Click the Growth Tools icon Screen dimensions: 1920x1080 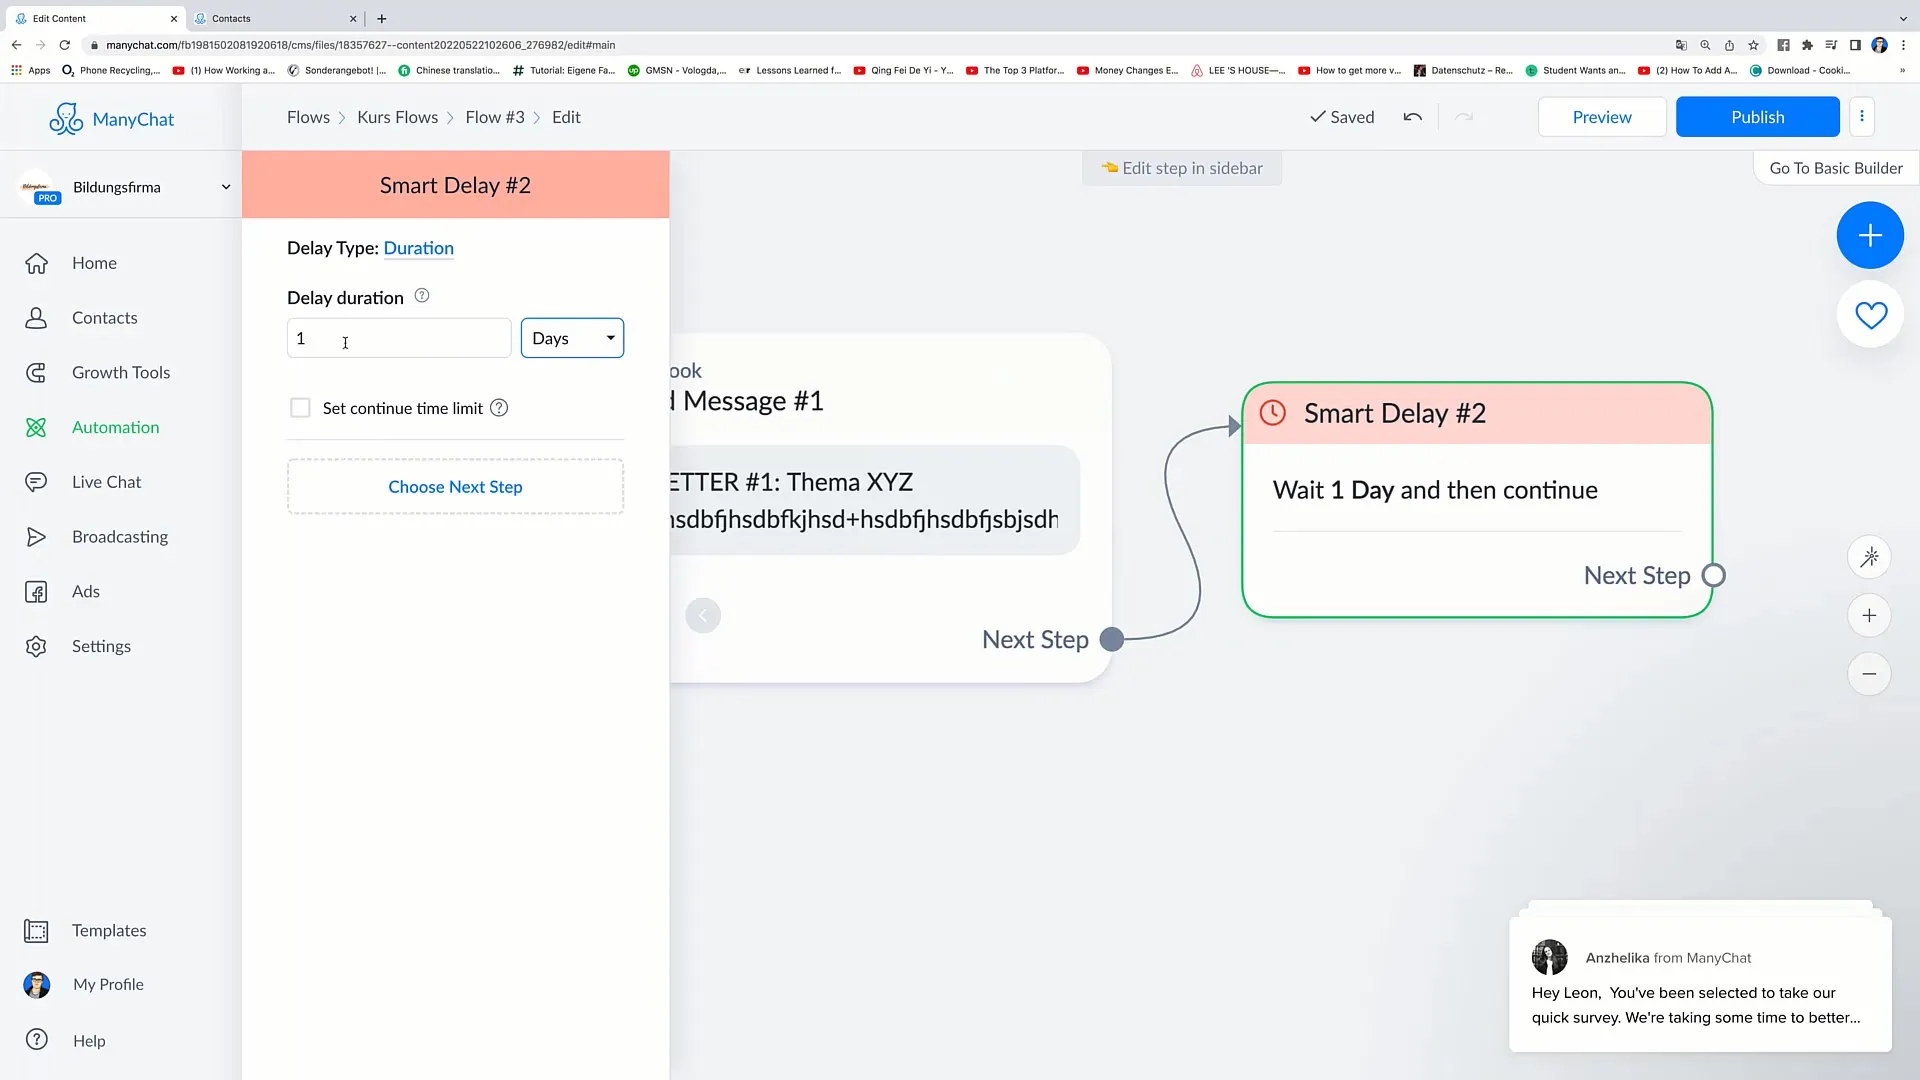pyautogui.click(x=36, y=373)
